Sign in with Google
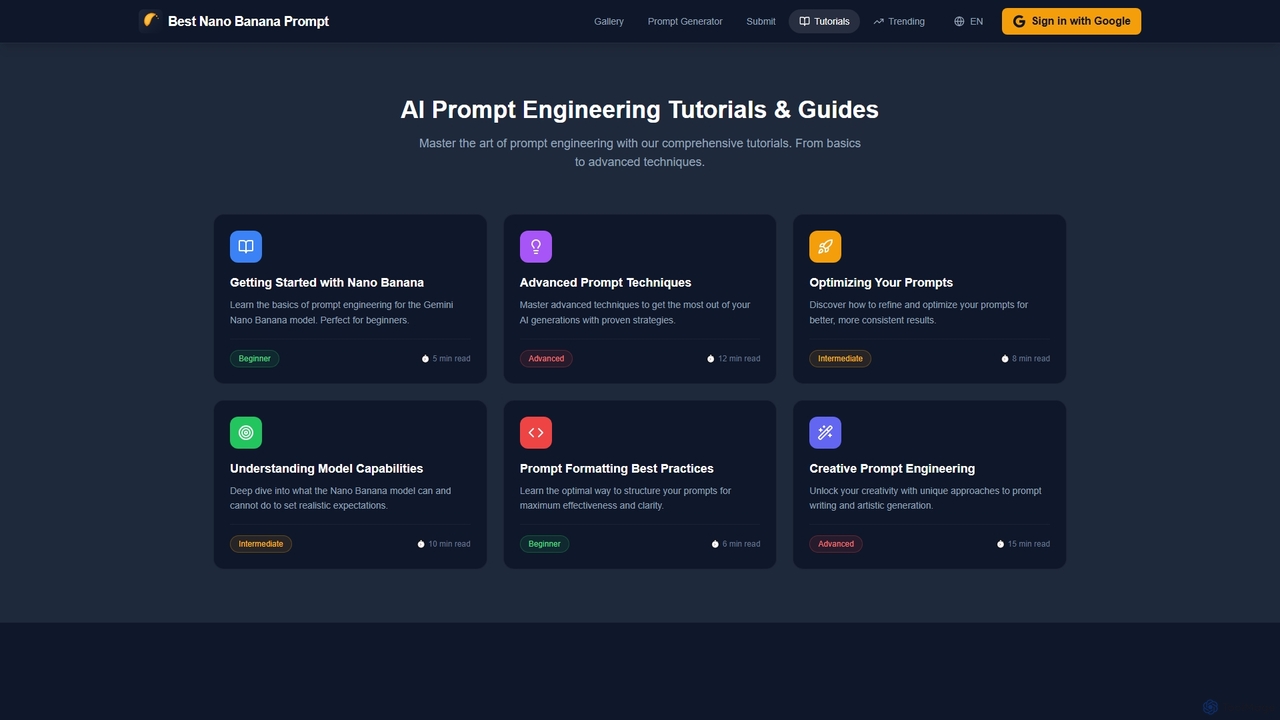Image resolution: width=1280 pixels, height=720 pixels. 1071,21
